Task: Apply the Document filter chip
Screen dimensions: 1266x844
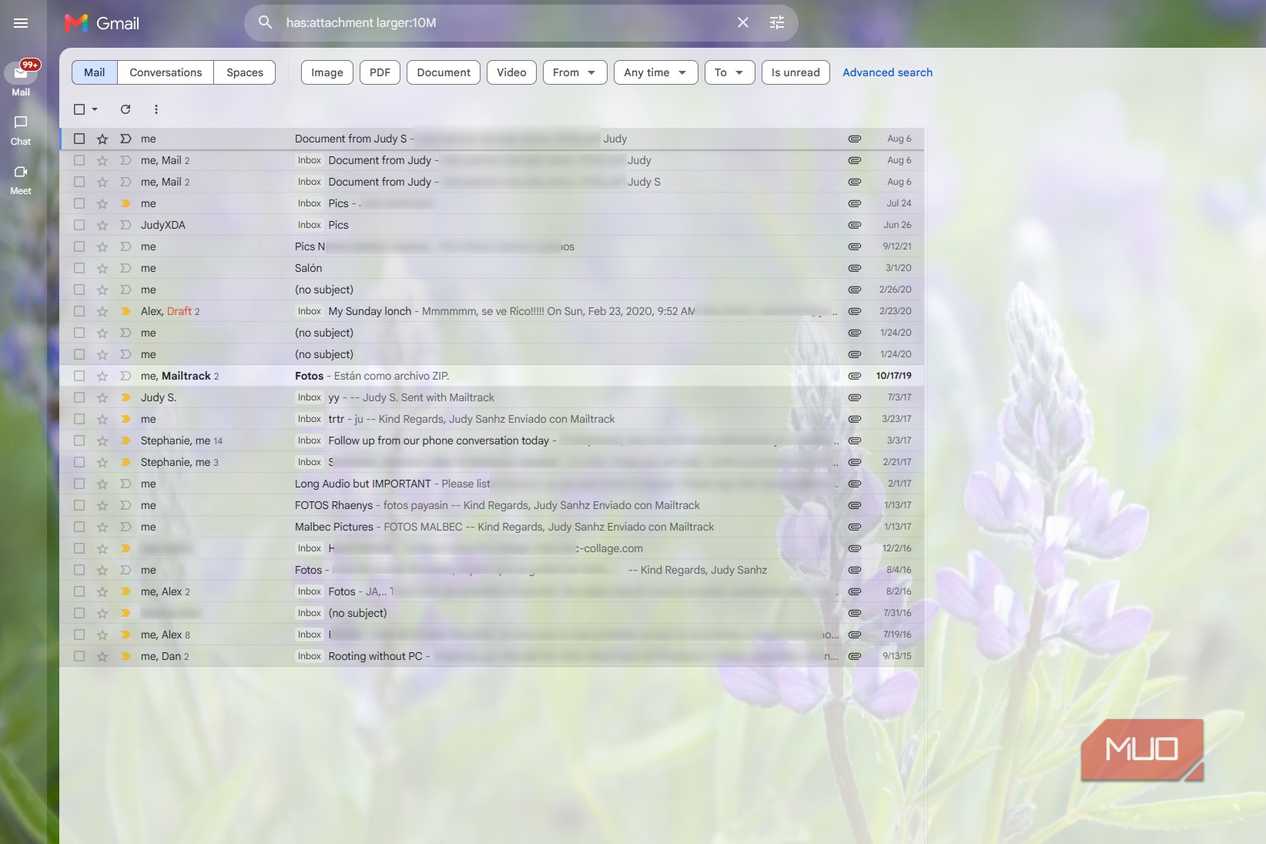Action: (x=443, y=72)
